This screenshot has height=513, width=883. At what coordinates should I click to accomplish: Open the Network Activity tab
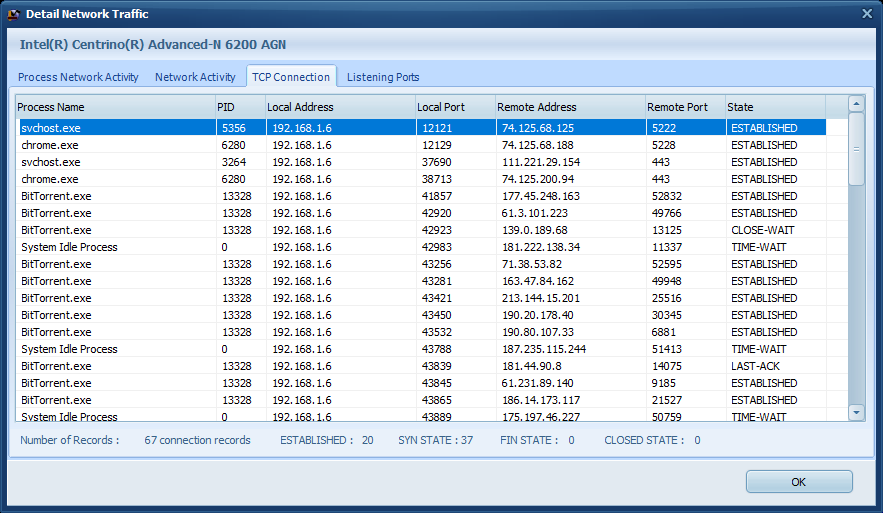(195, 77)
